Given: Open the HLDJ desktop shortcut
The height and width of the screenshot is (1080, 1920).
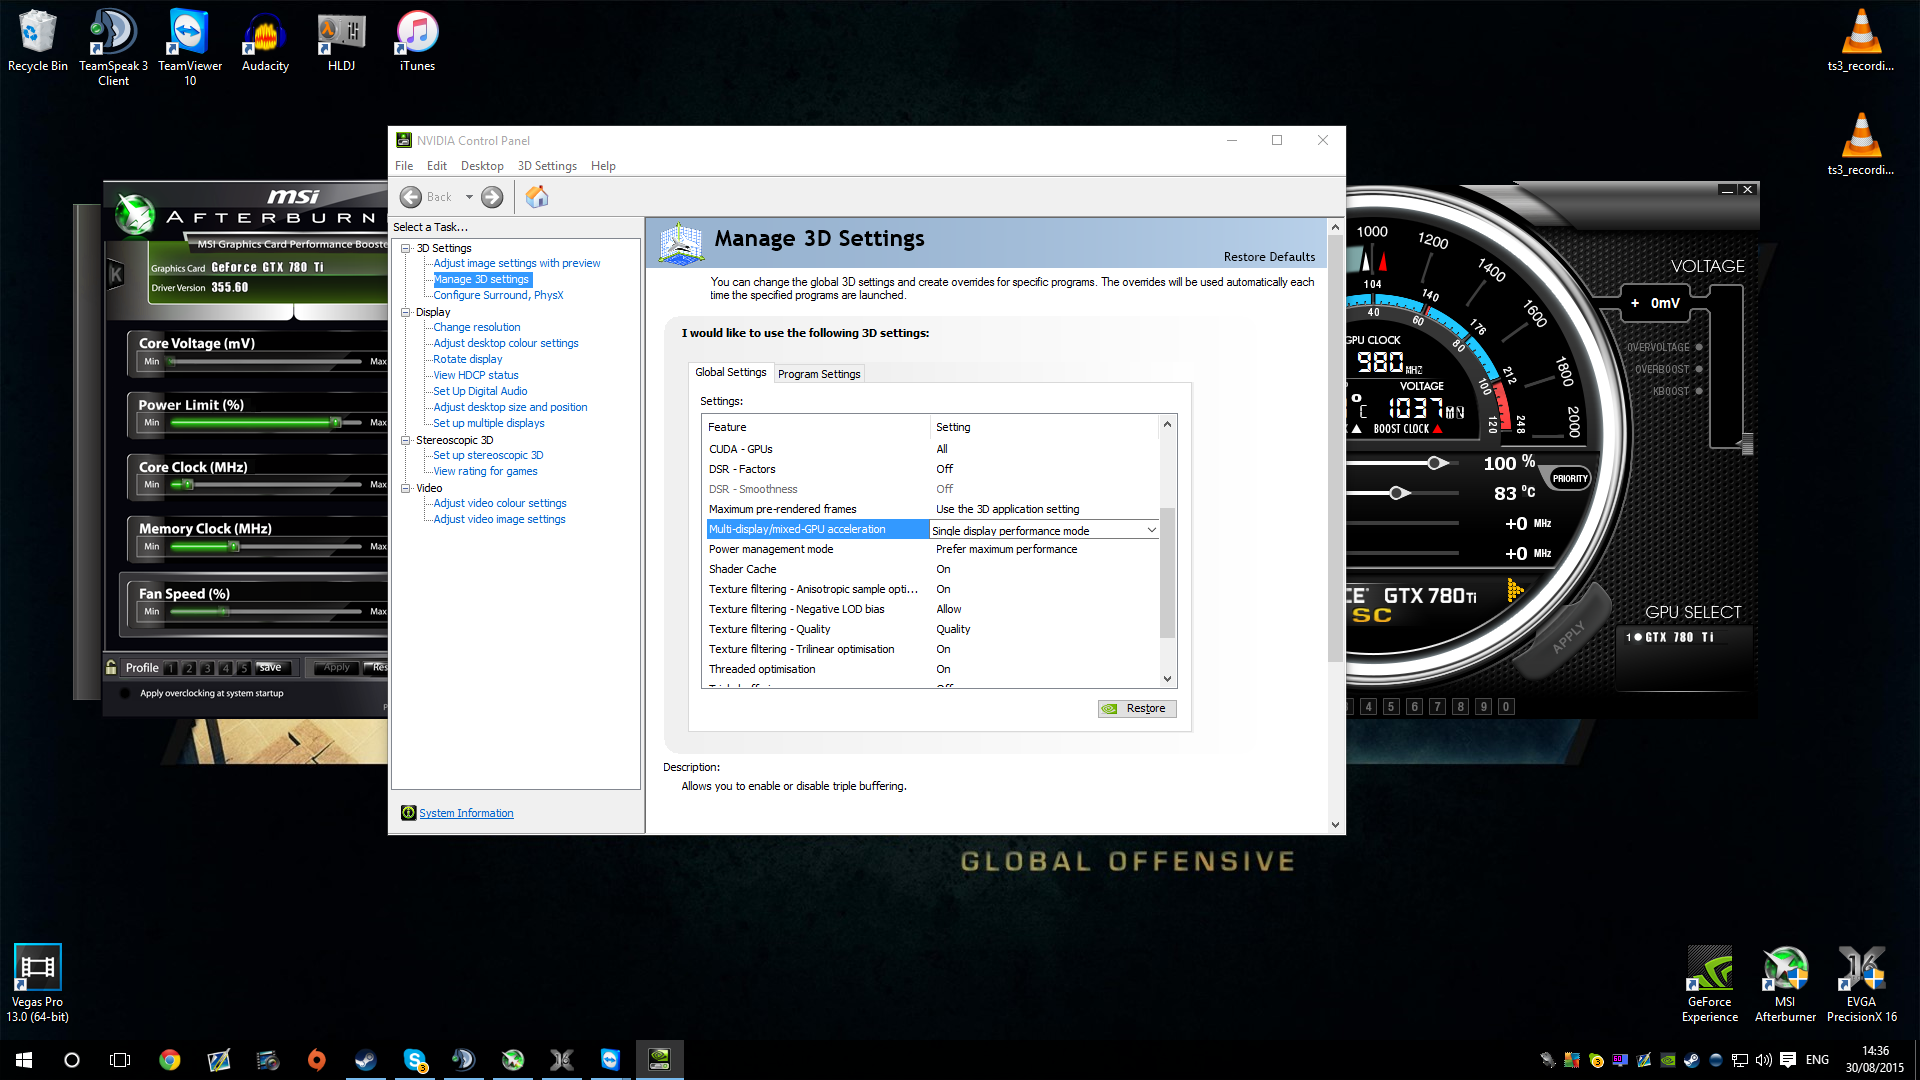Looking at the screenshot, I should click(x=341, y=41).
